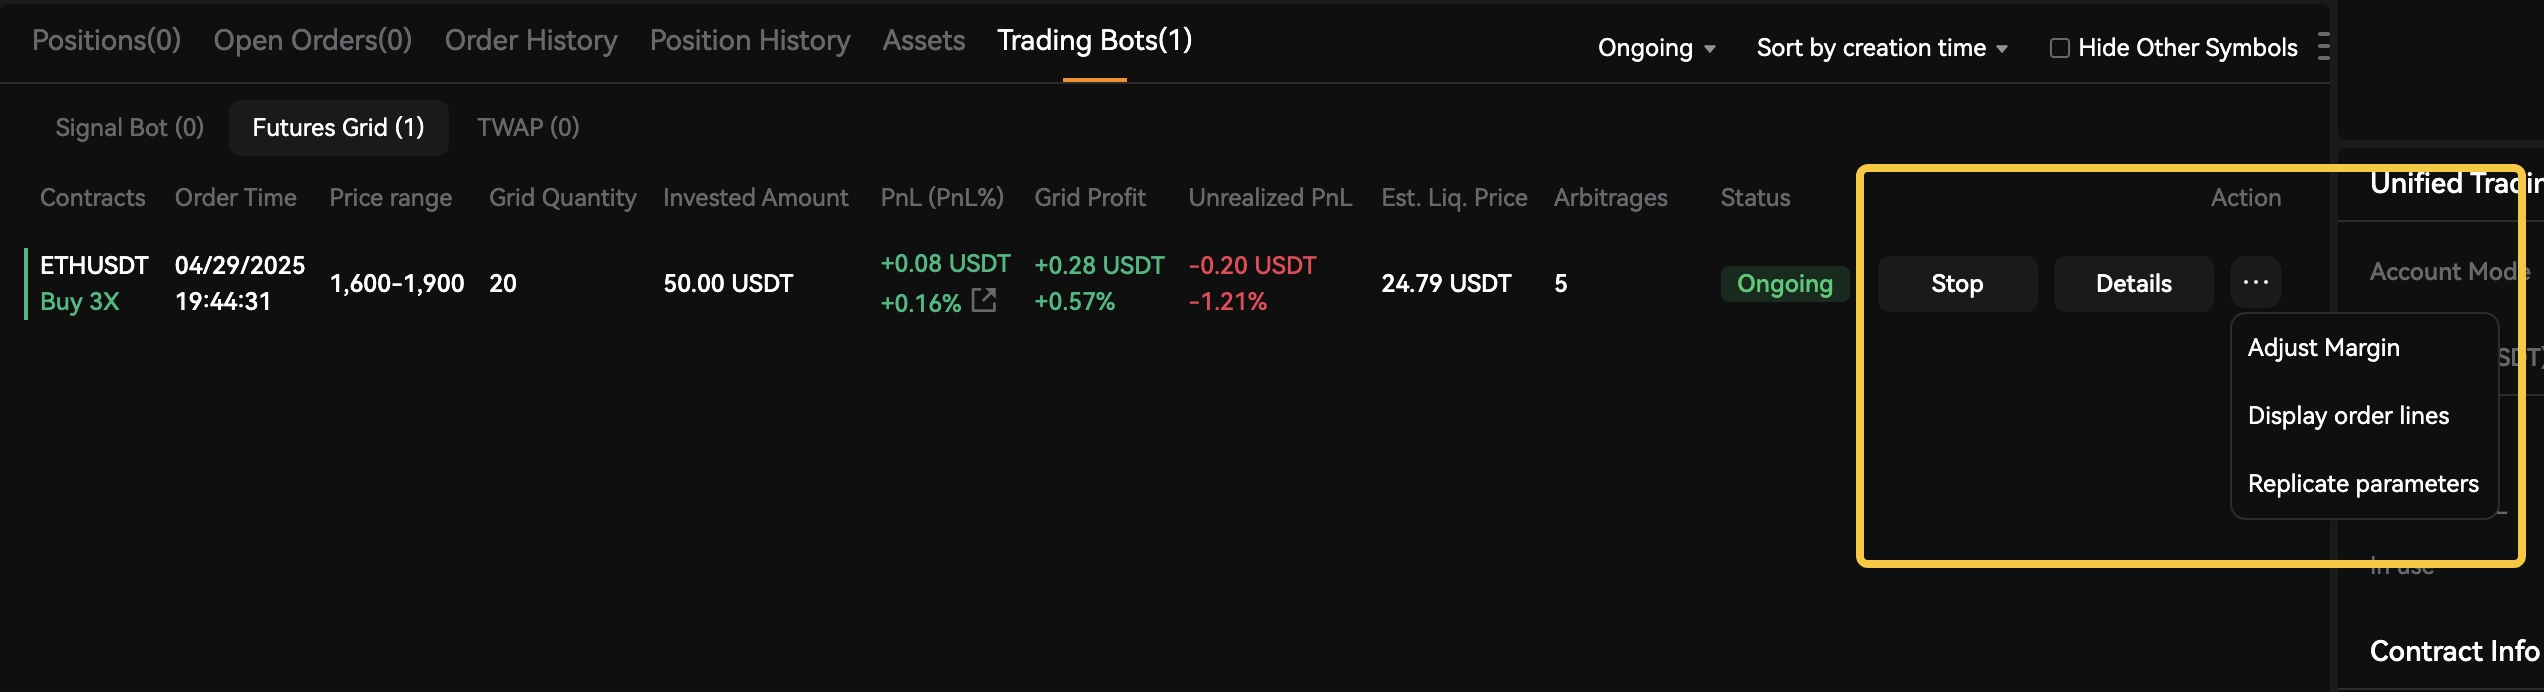Stop the ETHUSDT grid bot
This screenshot has height=692, width=2544.
click(x=1957, y=283)
